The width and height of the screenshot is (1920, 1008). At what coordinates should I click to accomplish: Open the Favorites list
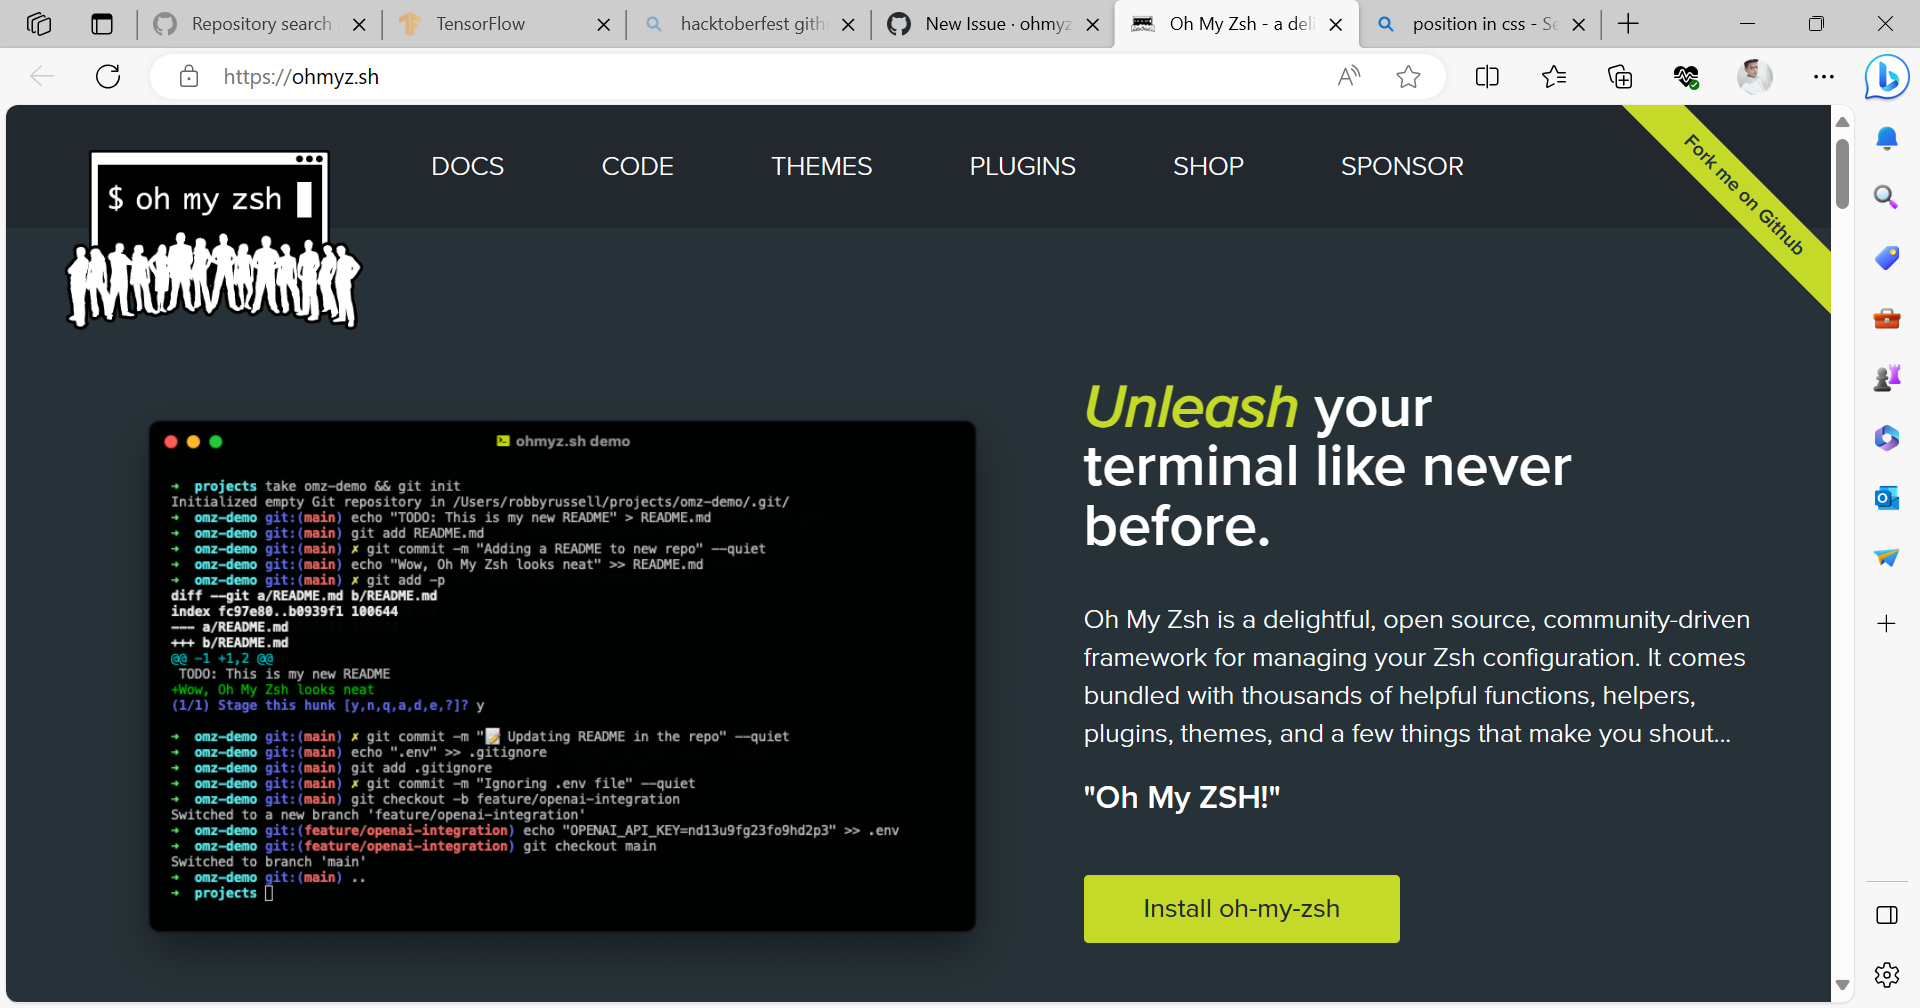(x=1554, y=76)
